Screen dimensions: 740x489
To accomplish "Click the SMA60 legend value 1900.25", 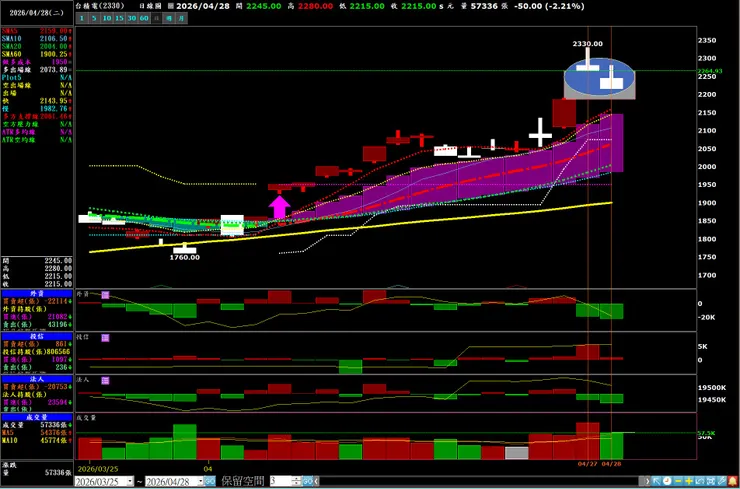I will (52, 54).
